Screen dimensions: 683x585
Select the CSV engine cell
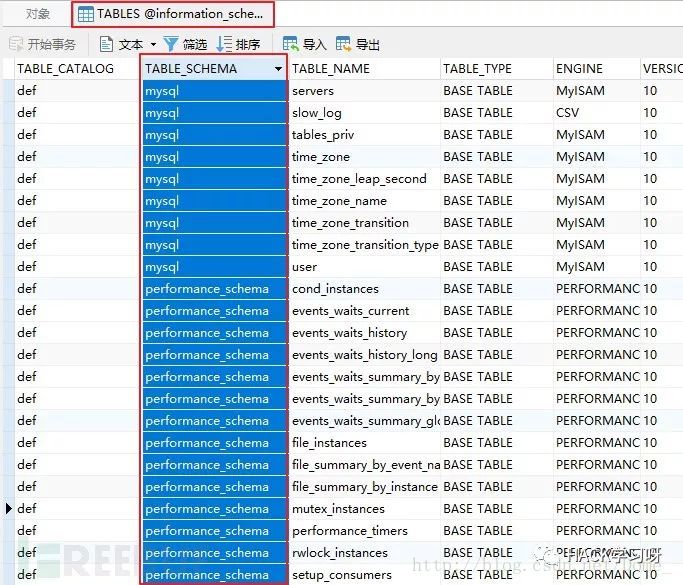(x=567, y=113)
